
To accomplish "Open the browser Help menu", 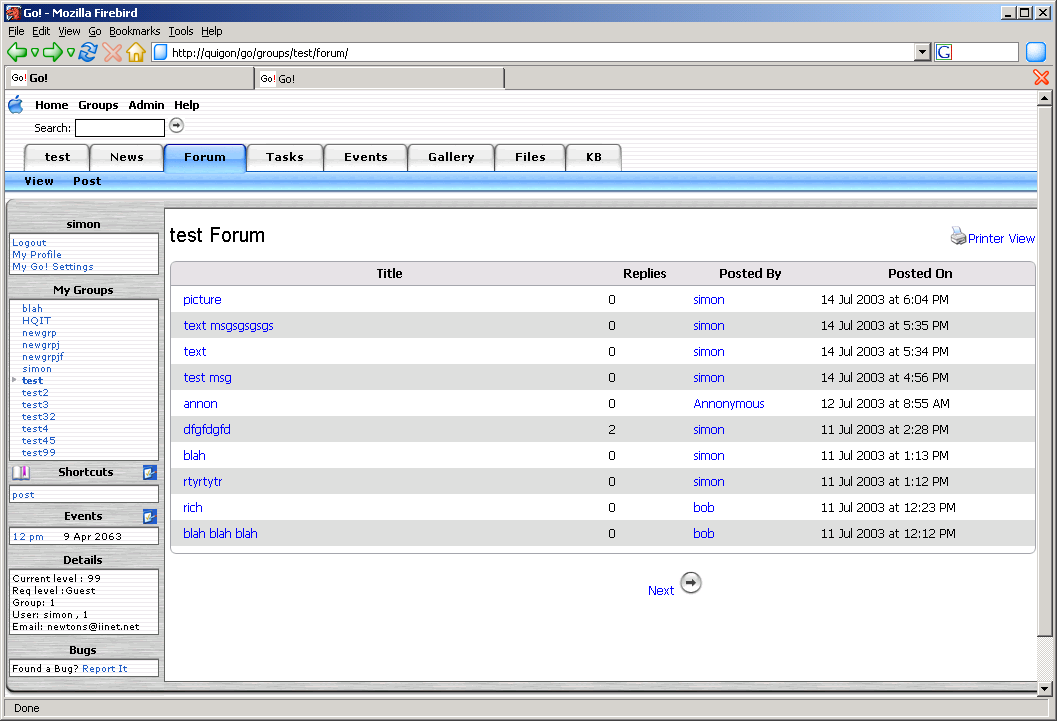I will coord(212,31).
